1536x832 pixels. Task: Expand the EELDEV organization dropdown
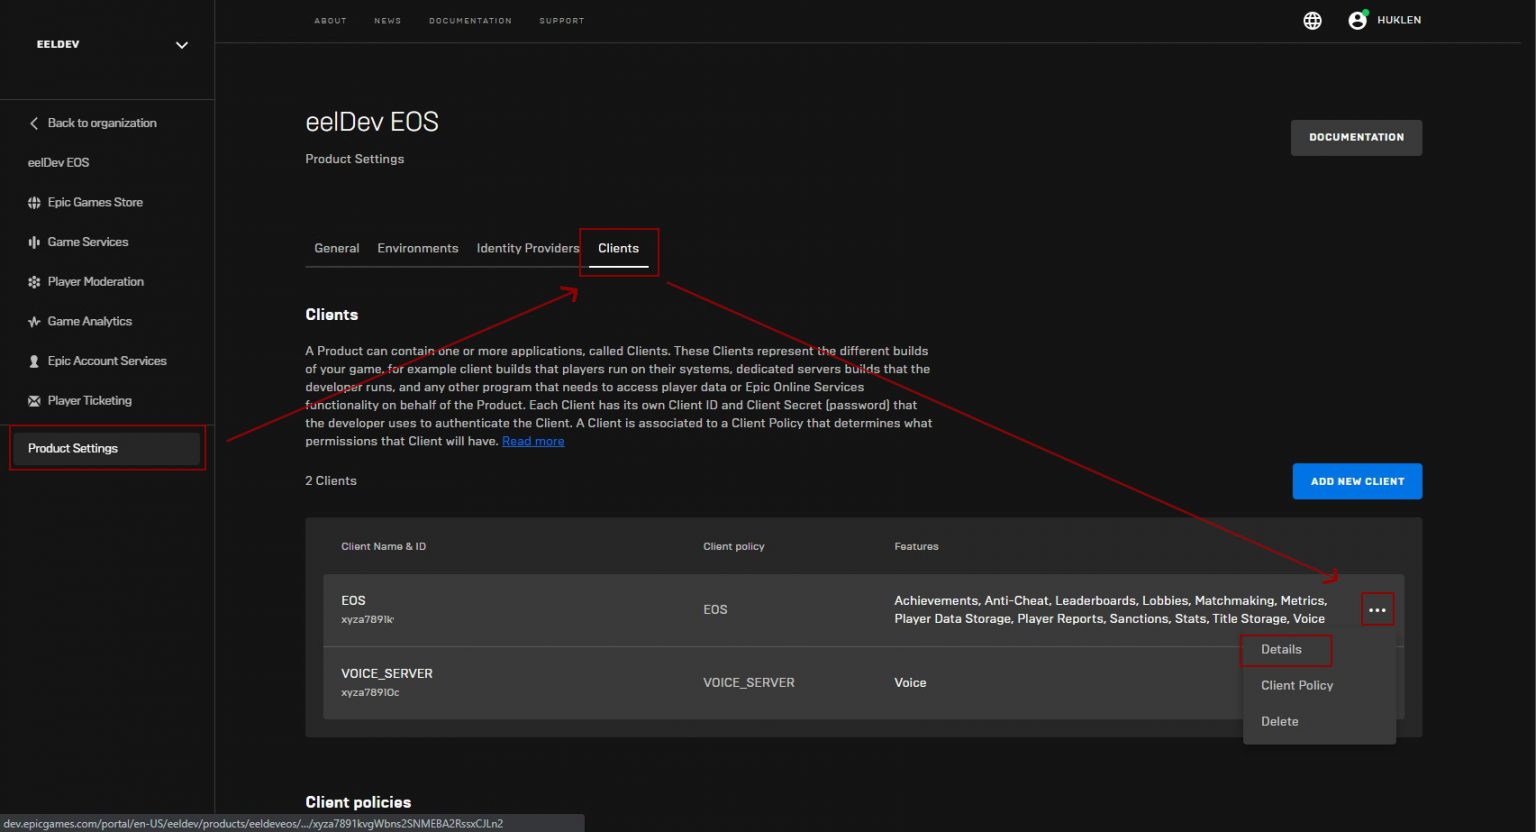click(x=182, y=45)
